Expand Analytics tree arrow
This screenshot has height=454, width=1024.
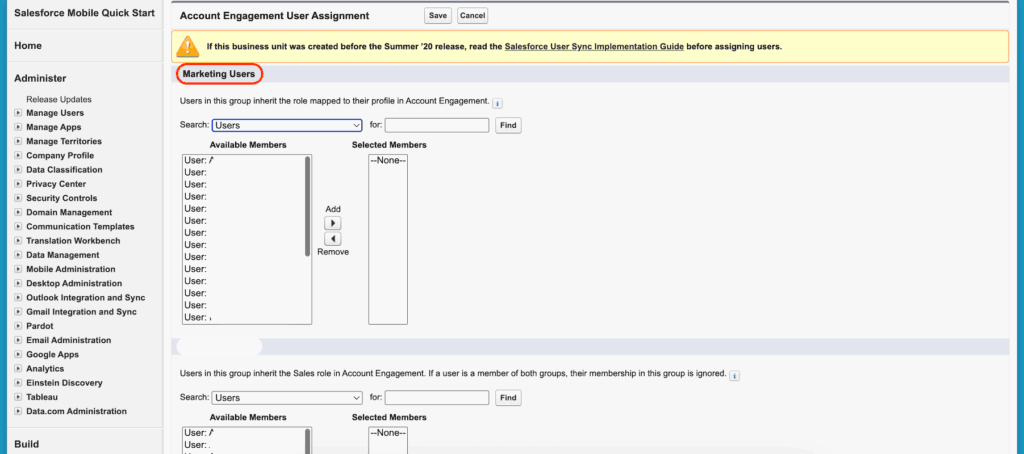18,369
